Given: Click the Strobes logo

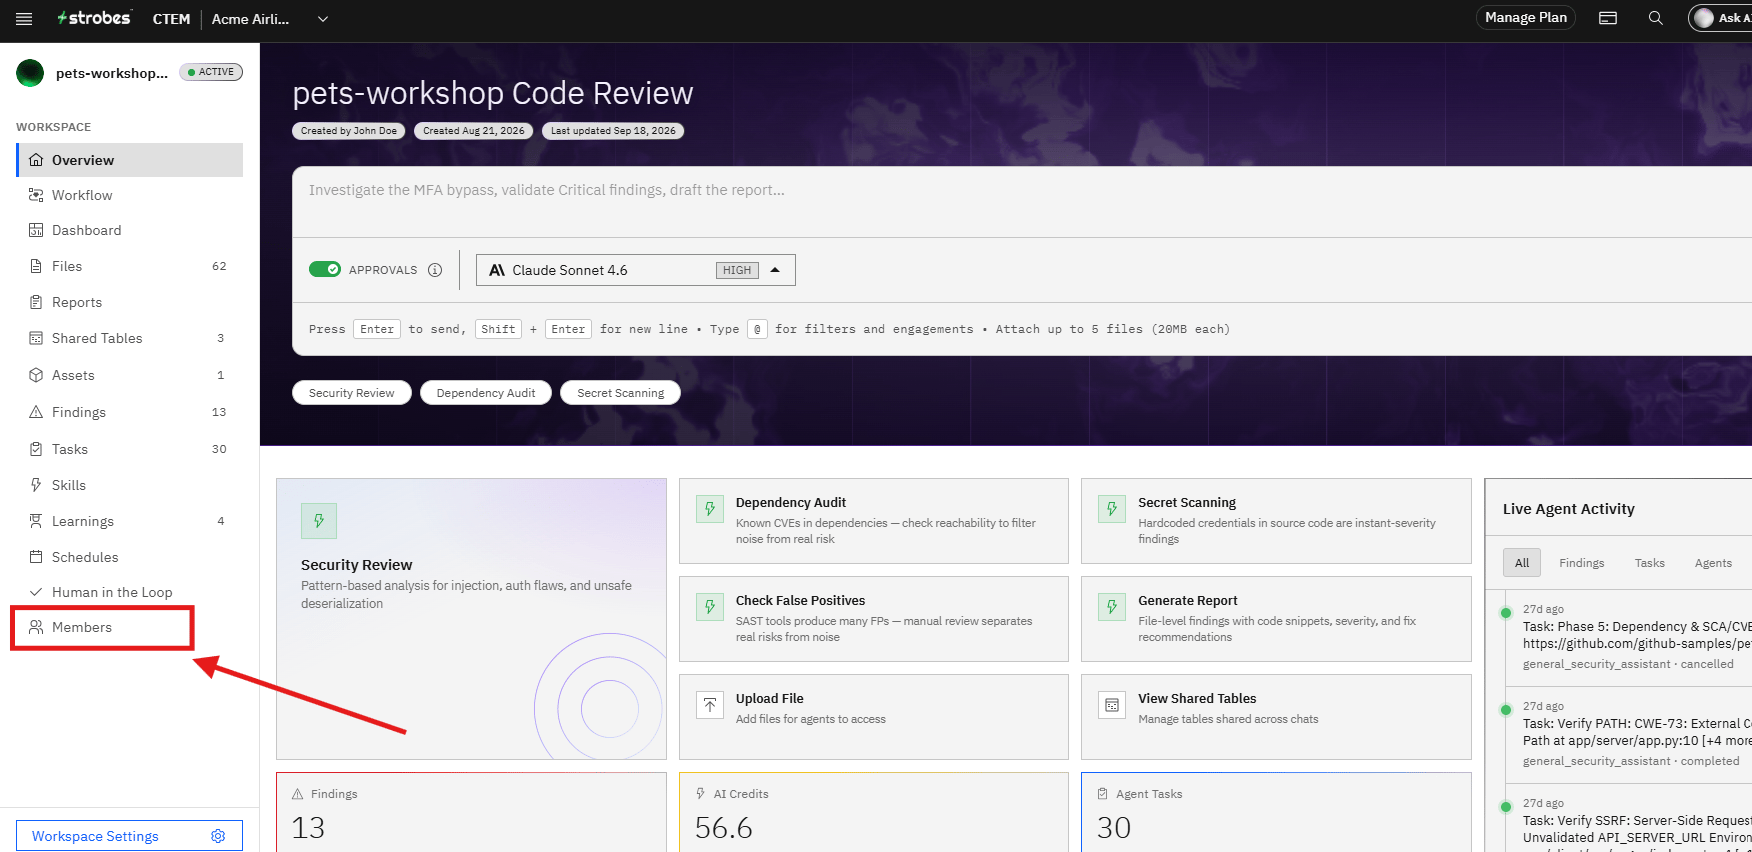Looking at the screenshot, I should (x=94, y=18).
